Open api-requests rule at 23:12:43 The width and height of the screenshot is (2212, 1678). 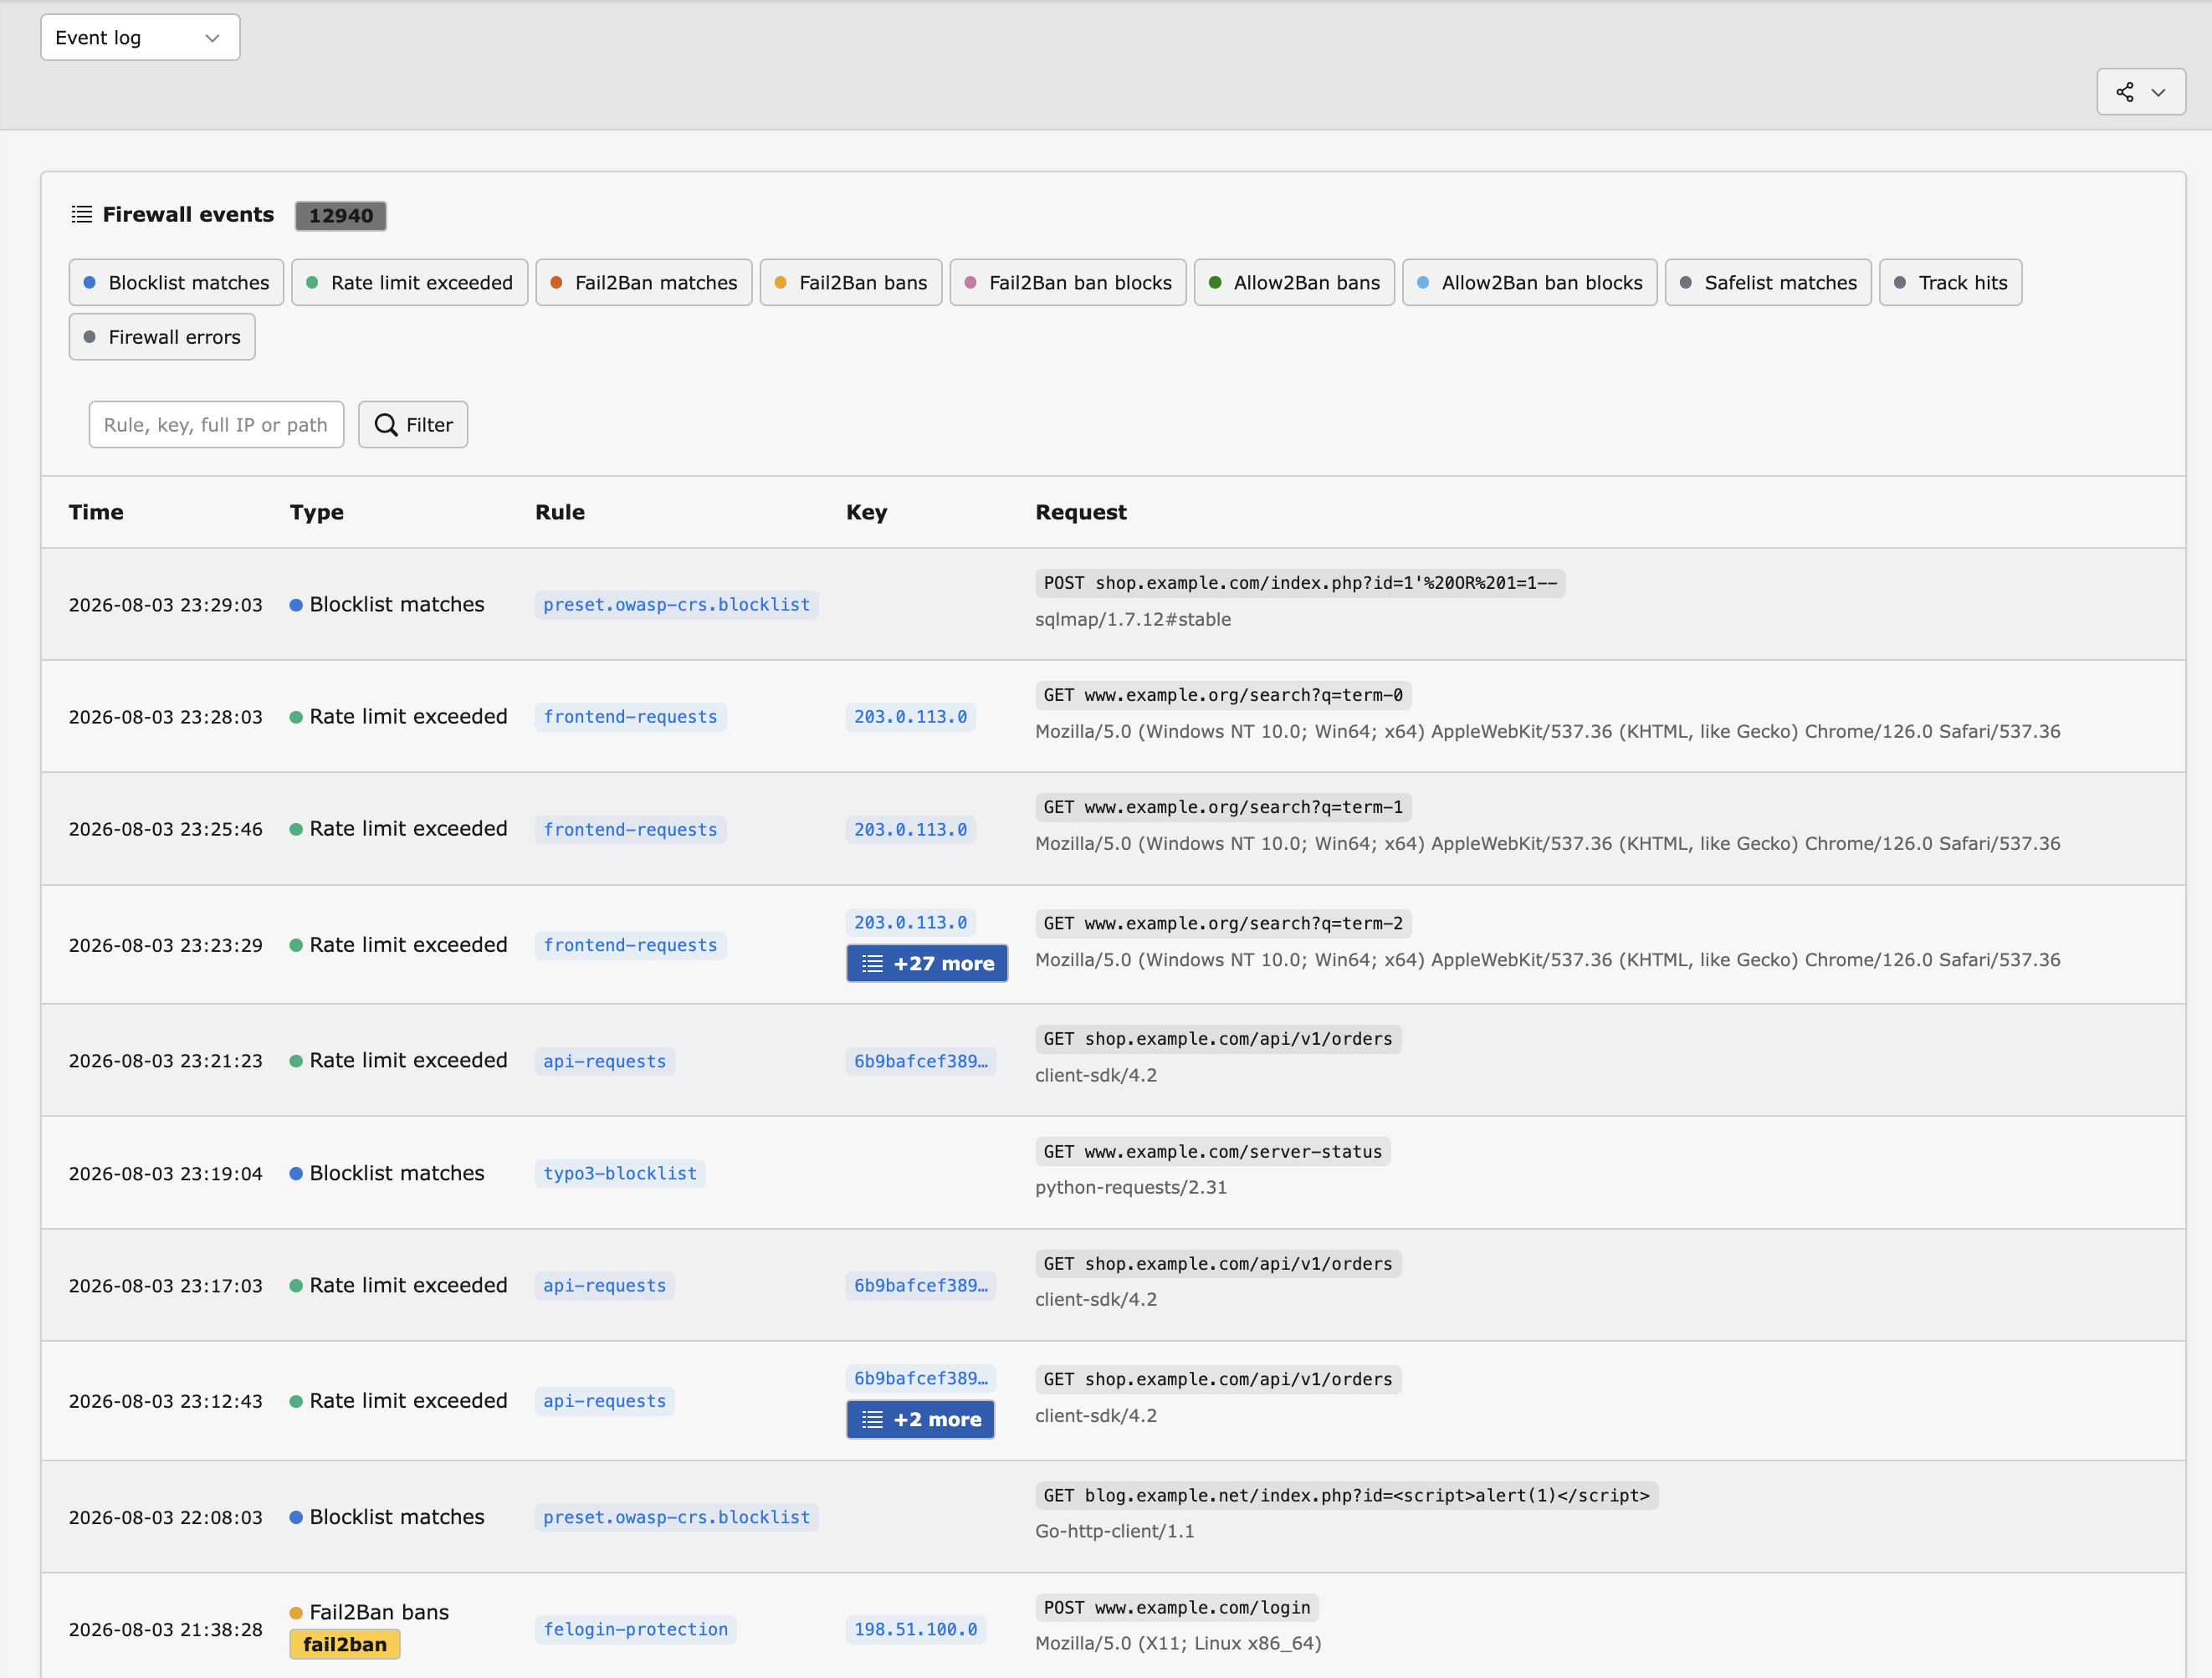[x=604, y=1402]
